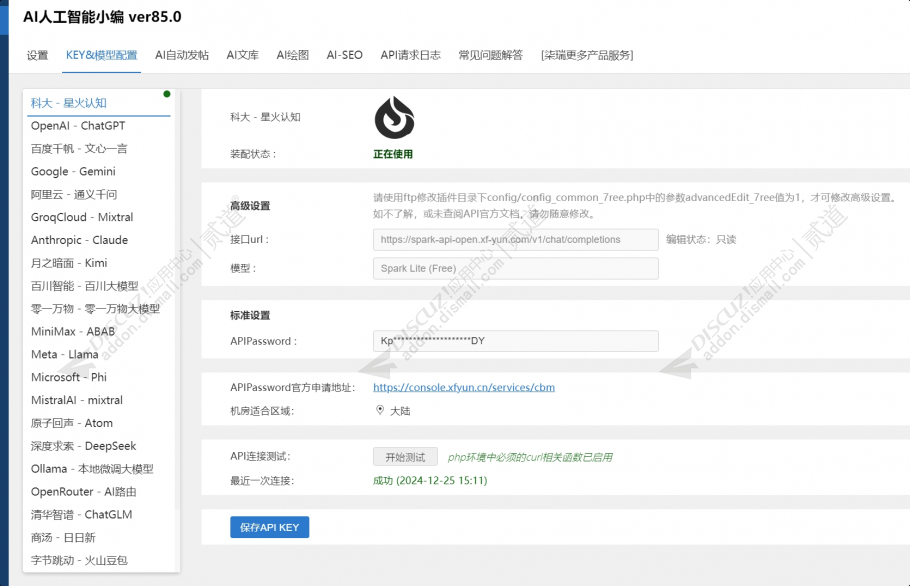Click the location pin icon beside 大陆
Image resolution: width=910 pixels, height=586 pixels.
pyautogui.click(x=380, y=410)
